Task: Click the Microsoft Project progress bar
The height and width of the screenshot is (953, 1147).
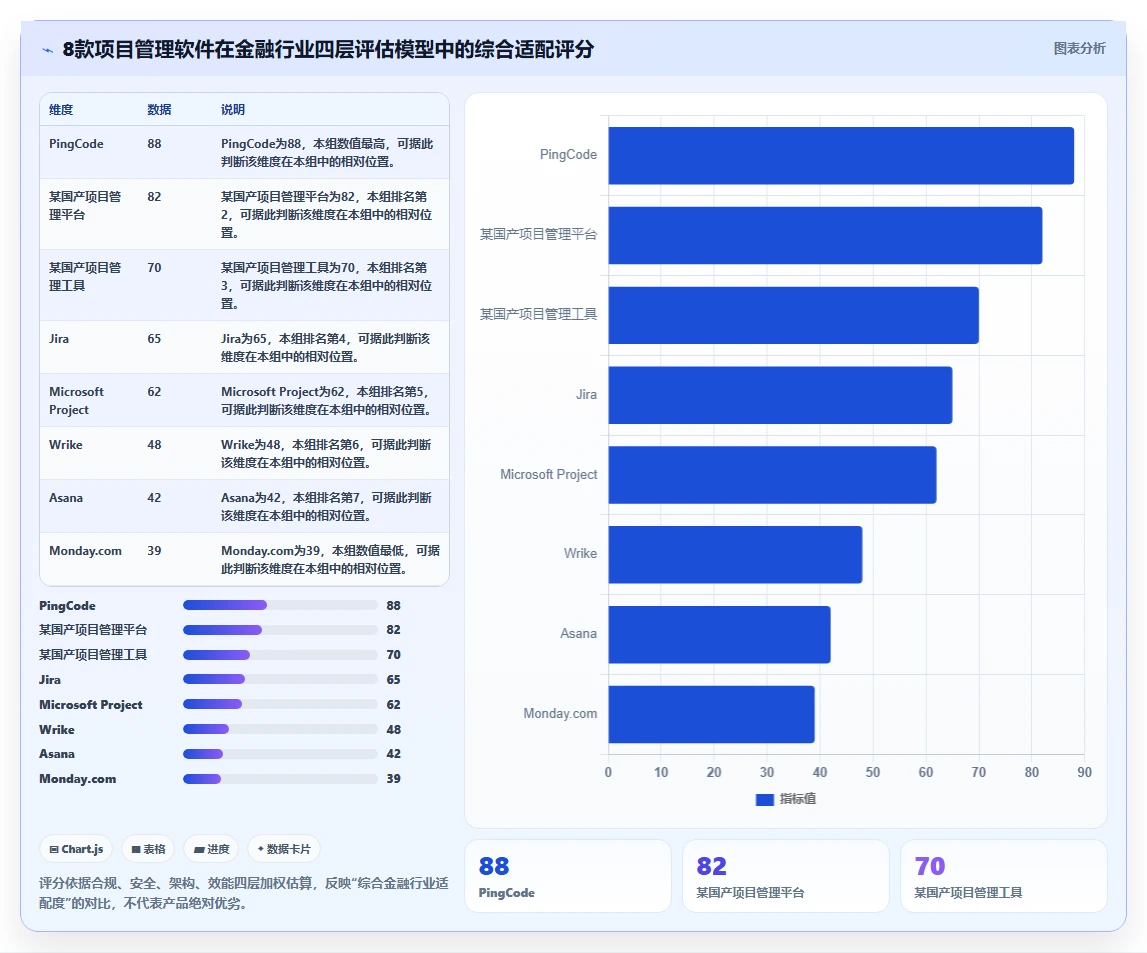Action: [280, 704]
